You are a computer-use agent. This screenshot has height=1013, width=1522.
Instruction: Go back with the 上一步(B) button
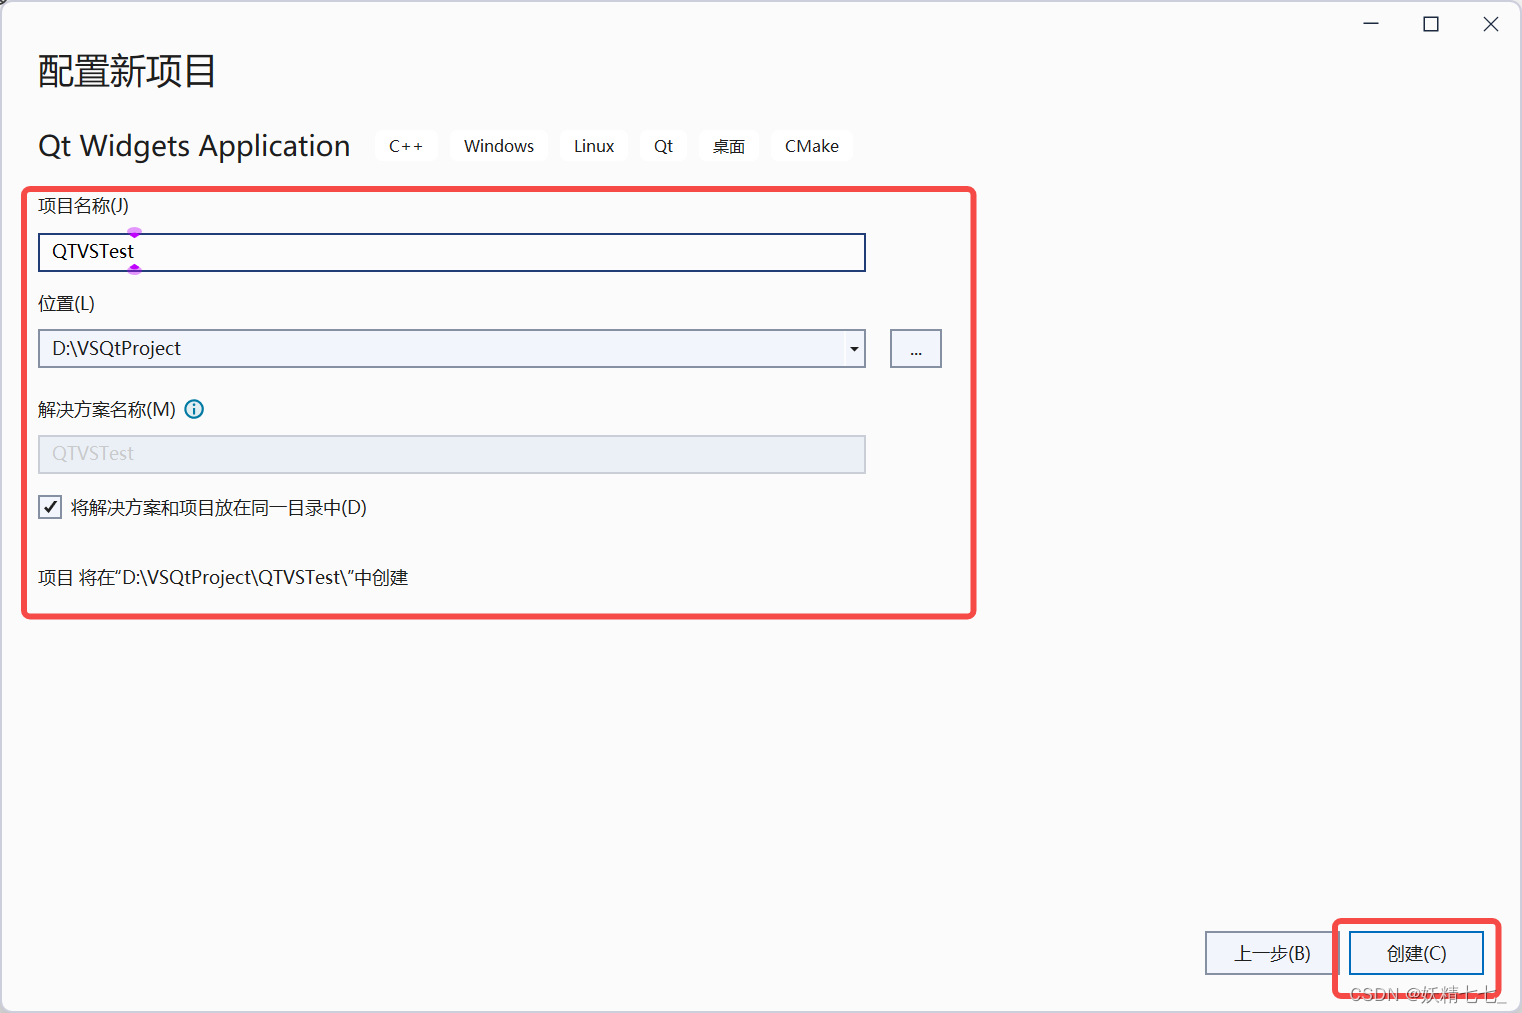tap(1272, 953)
